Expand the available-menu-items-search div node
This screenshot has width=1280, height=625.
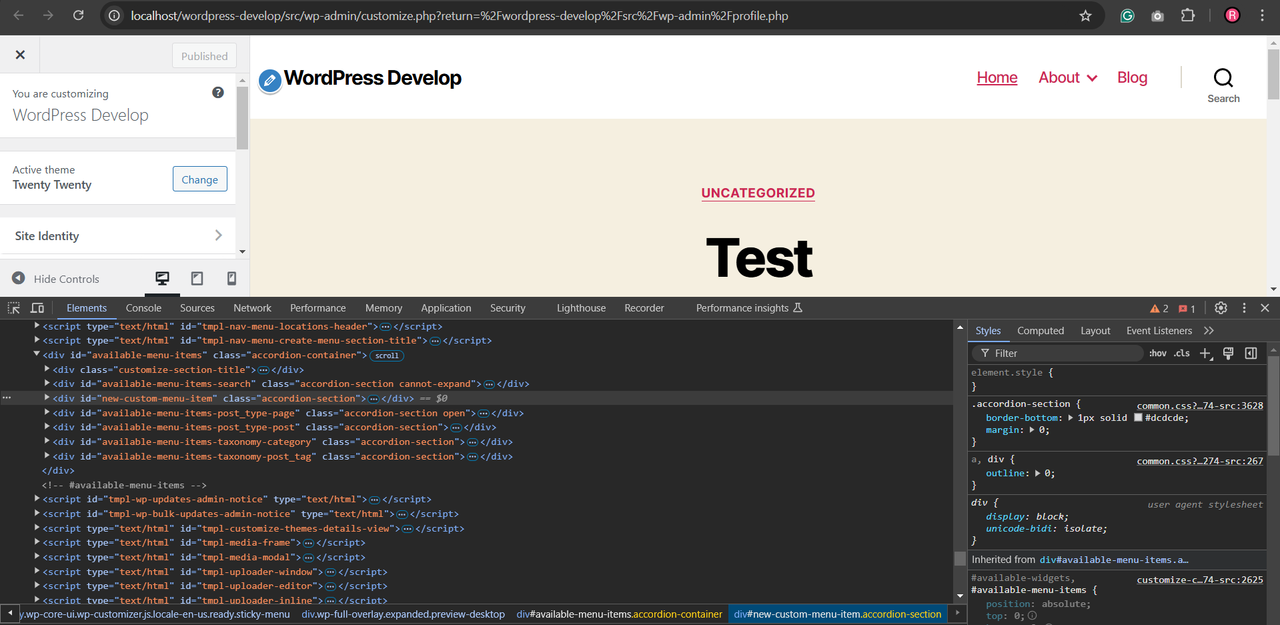click(47, 384)
